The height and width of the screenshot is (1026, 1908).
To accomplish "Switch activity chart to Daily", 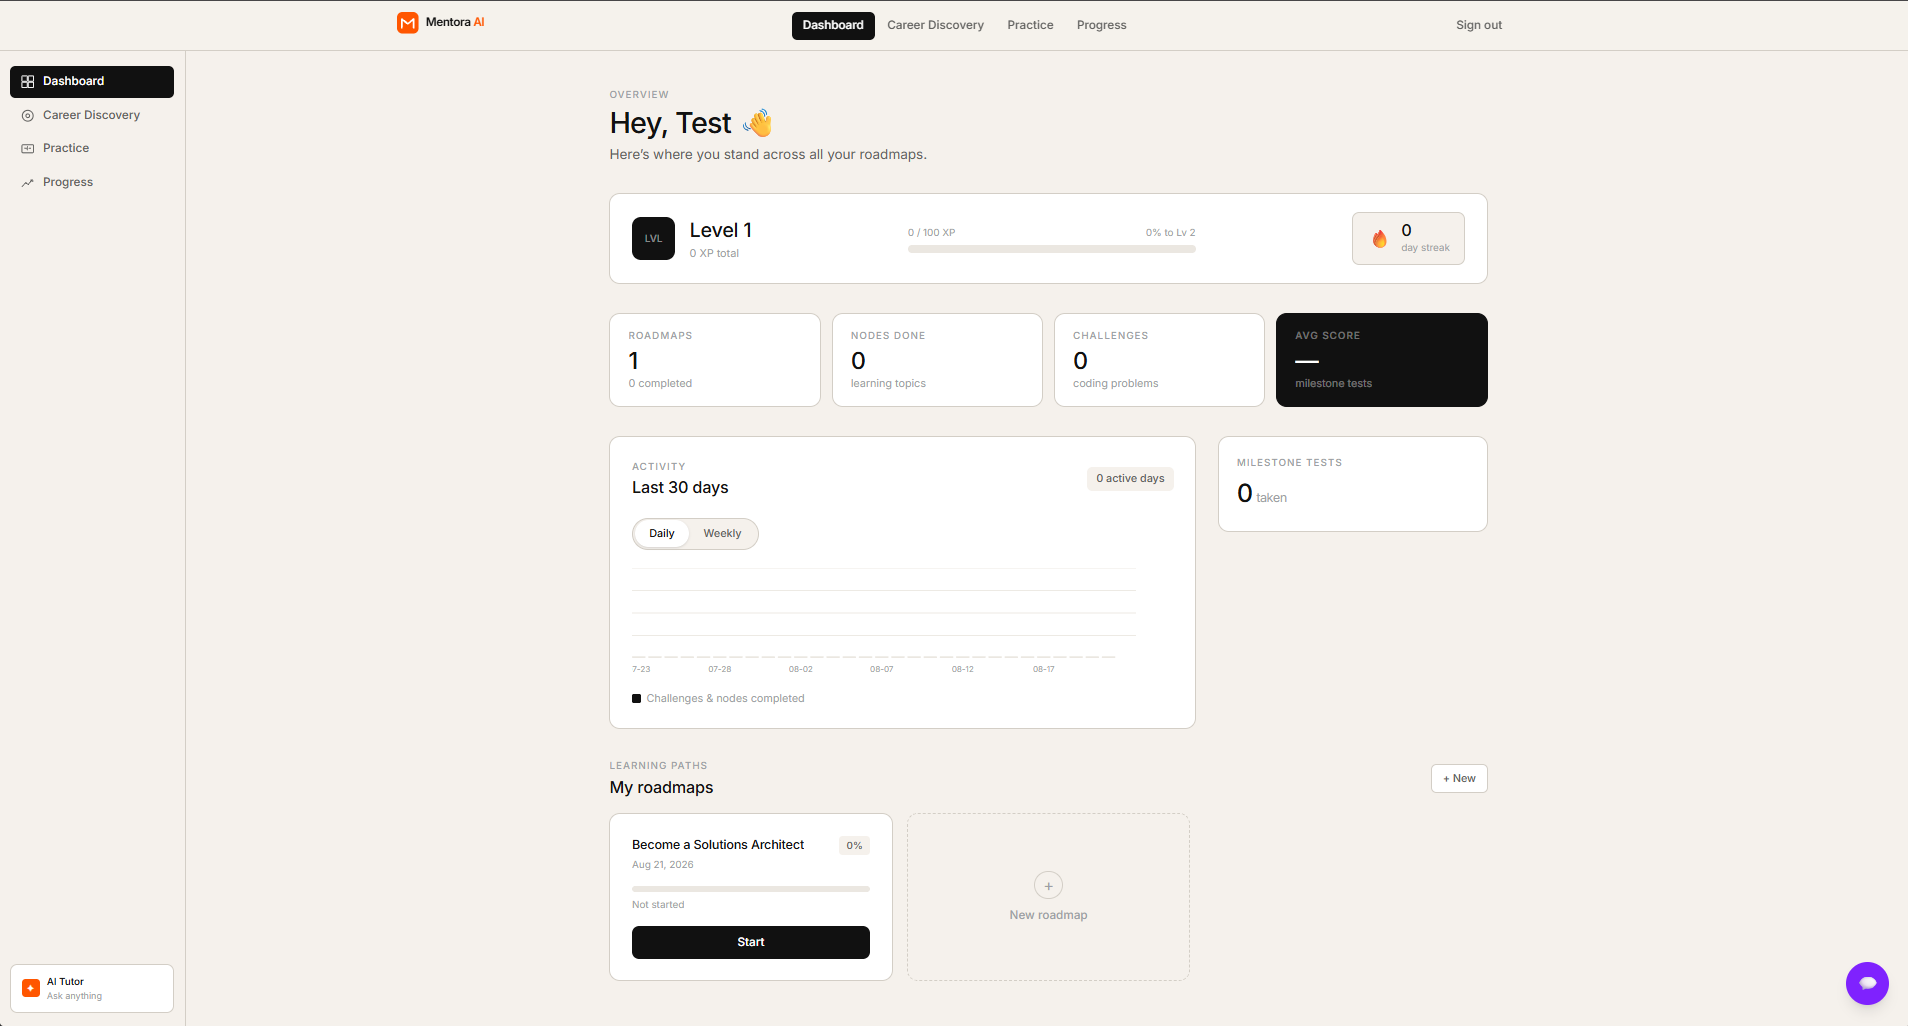I will point(662,534).
